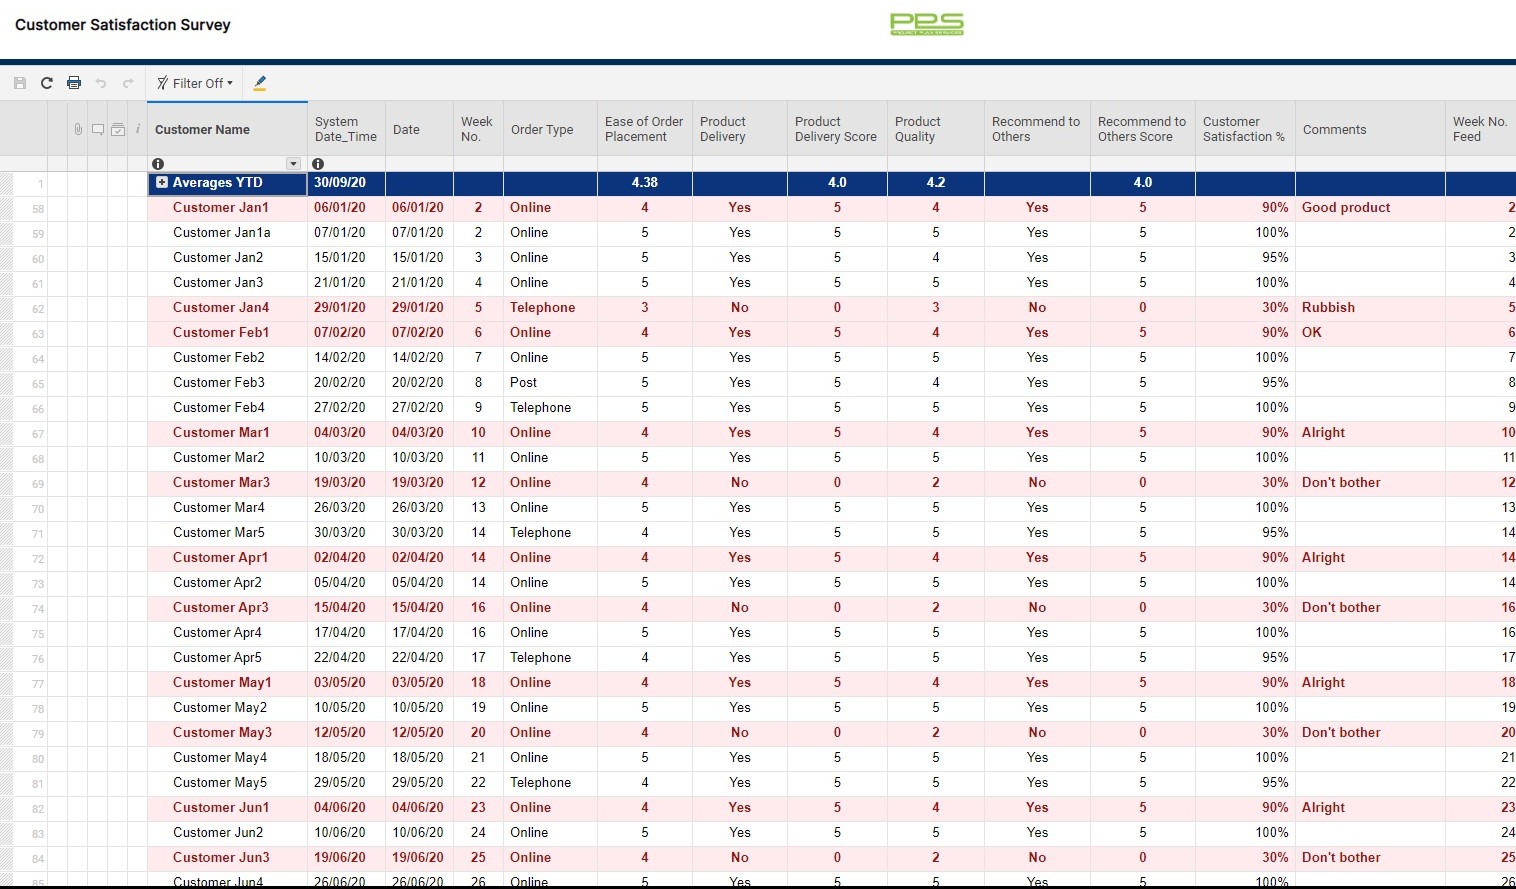Click the Save icon in toolbar
The image size is (1516, 889).
[x=20, y=83]
